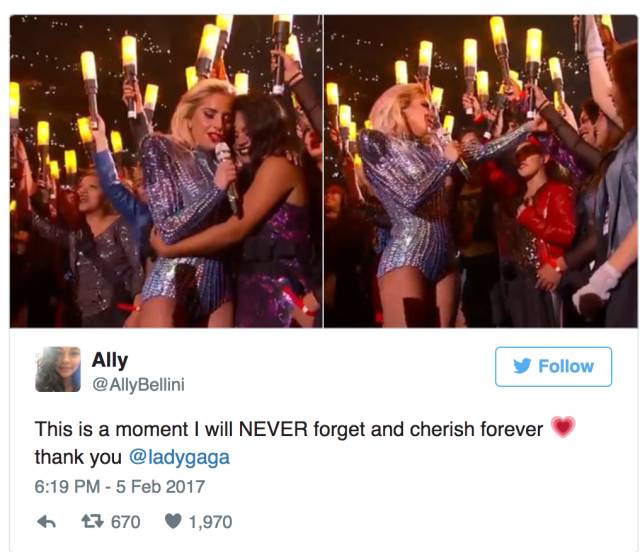View the 1,970 likes count
The width and height of the screenshot is (640, 552).
[x=210, y=522]
